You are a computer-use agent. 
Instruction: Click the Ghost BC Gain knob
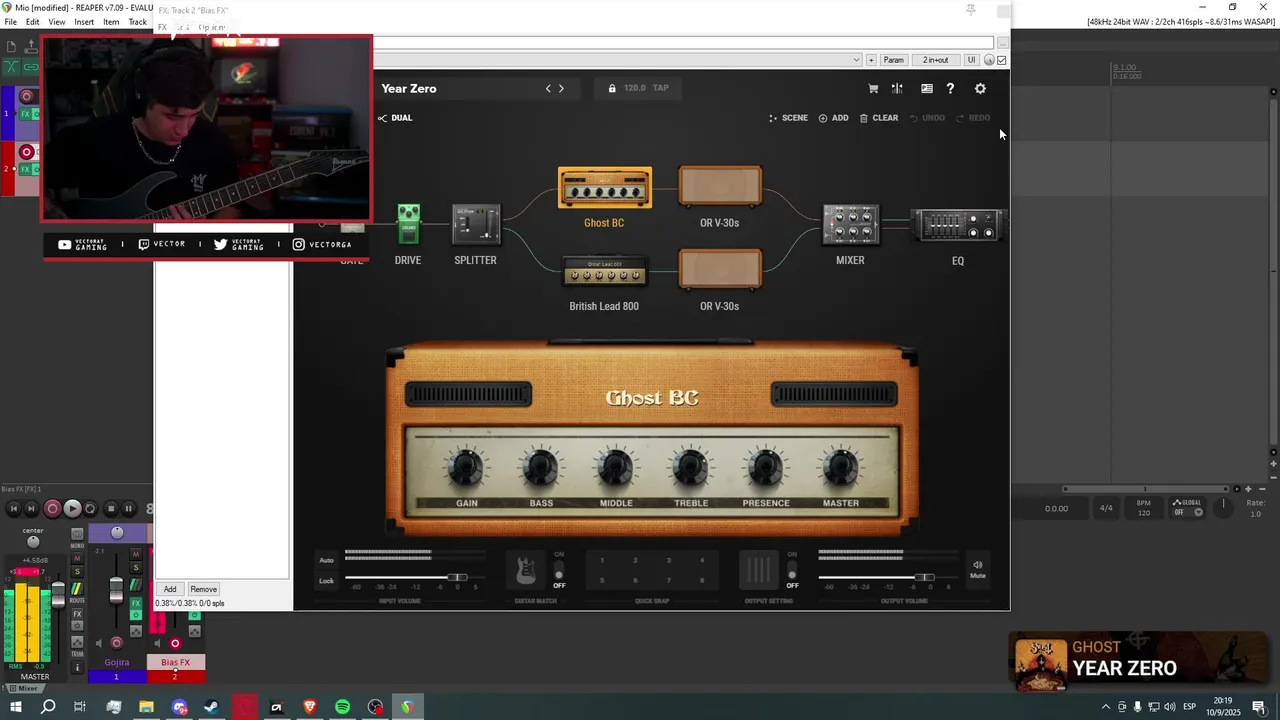[466, 469]
